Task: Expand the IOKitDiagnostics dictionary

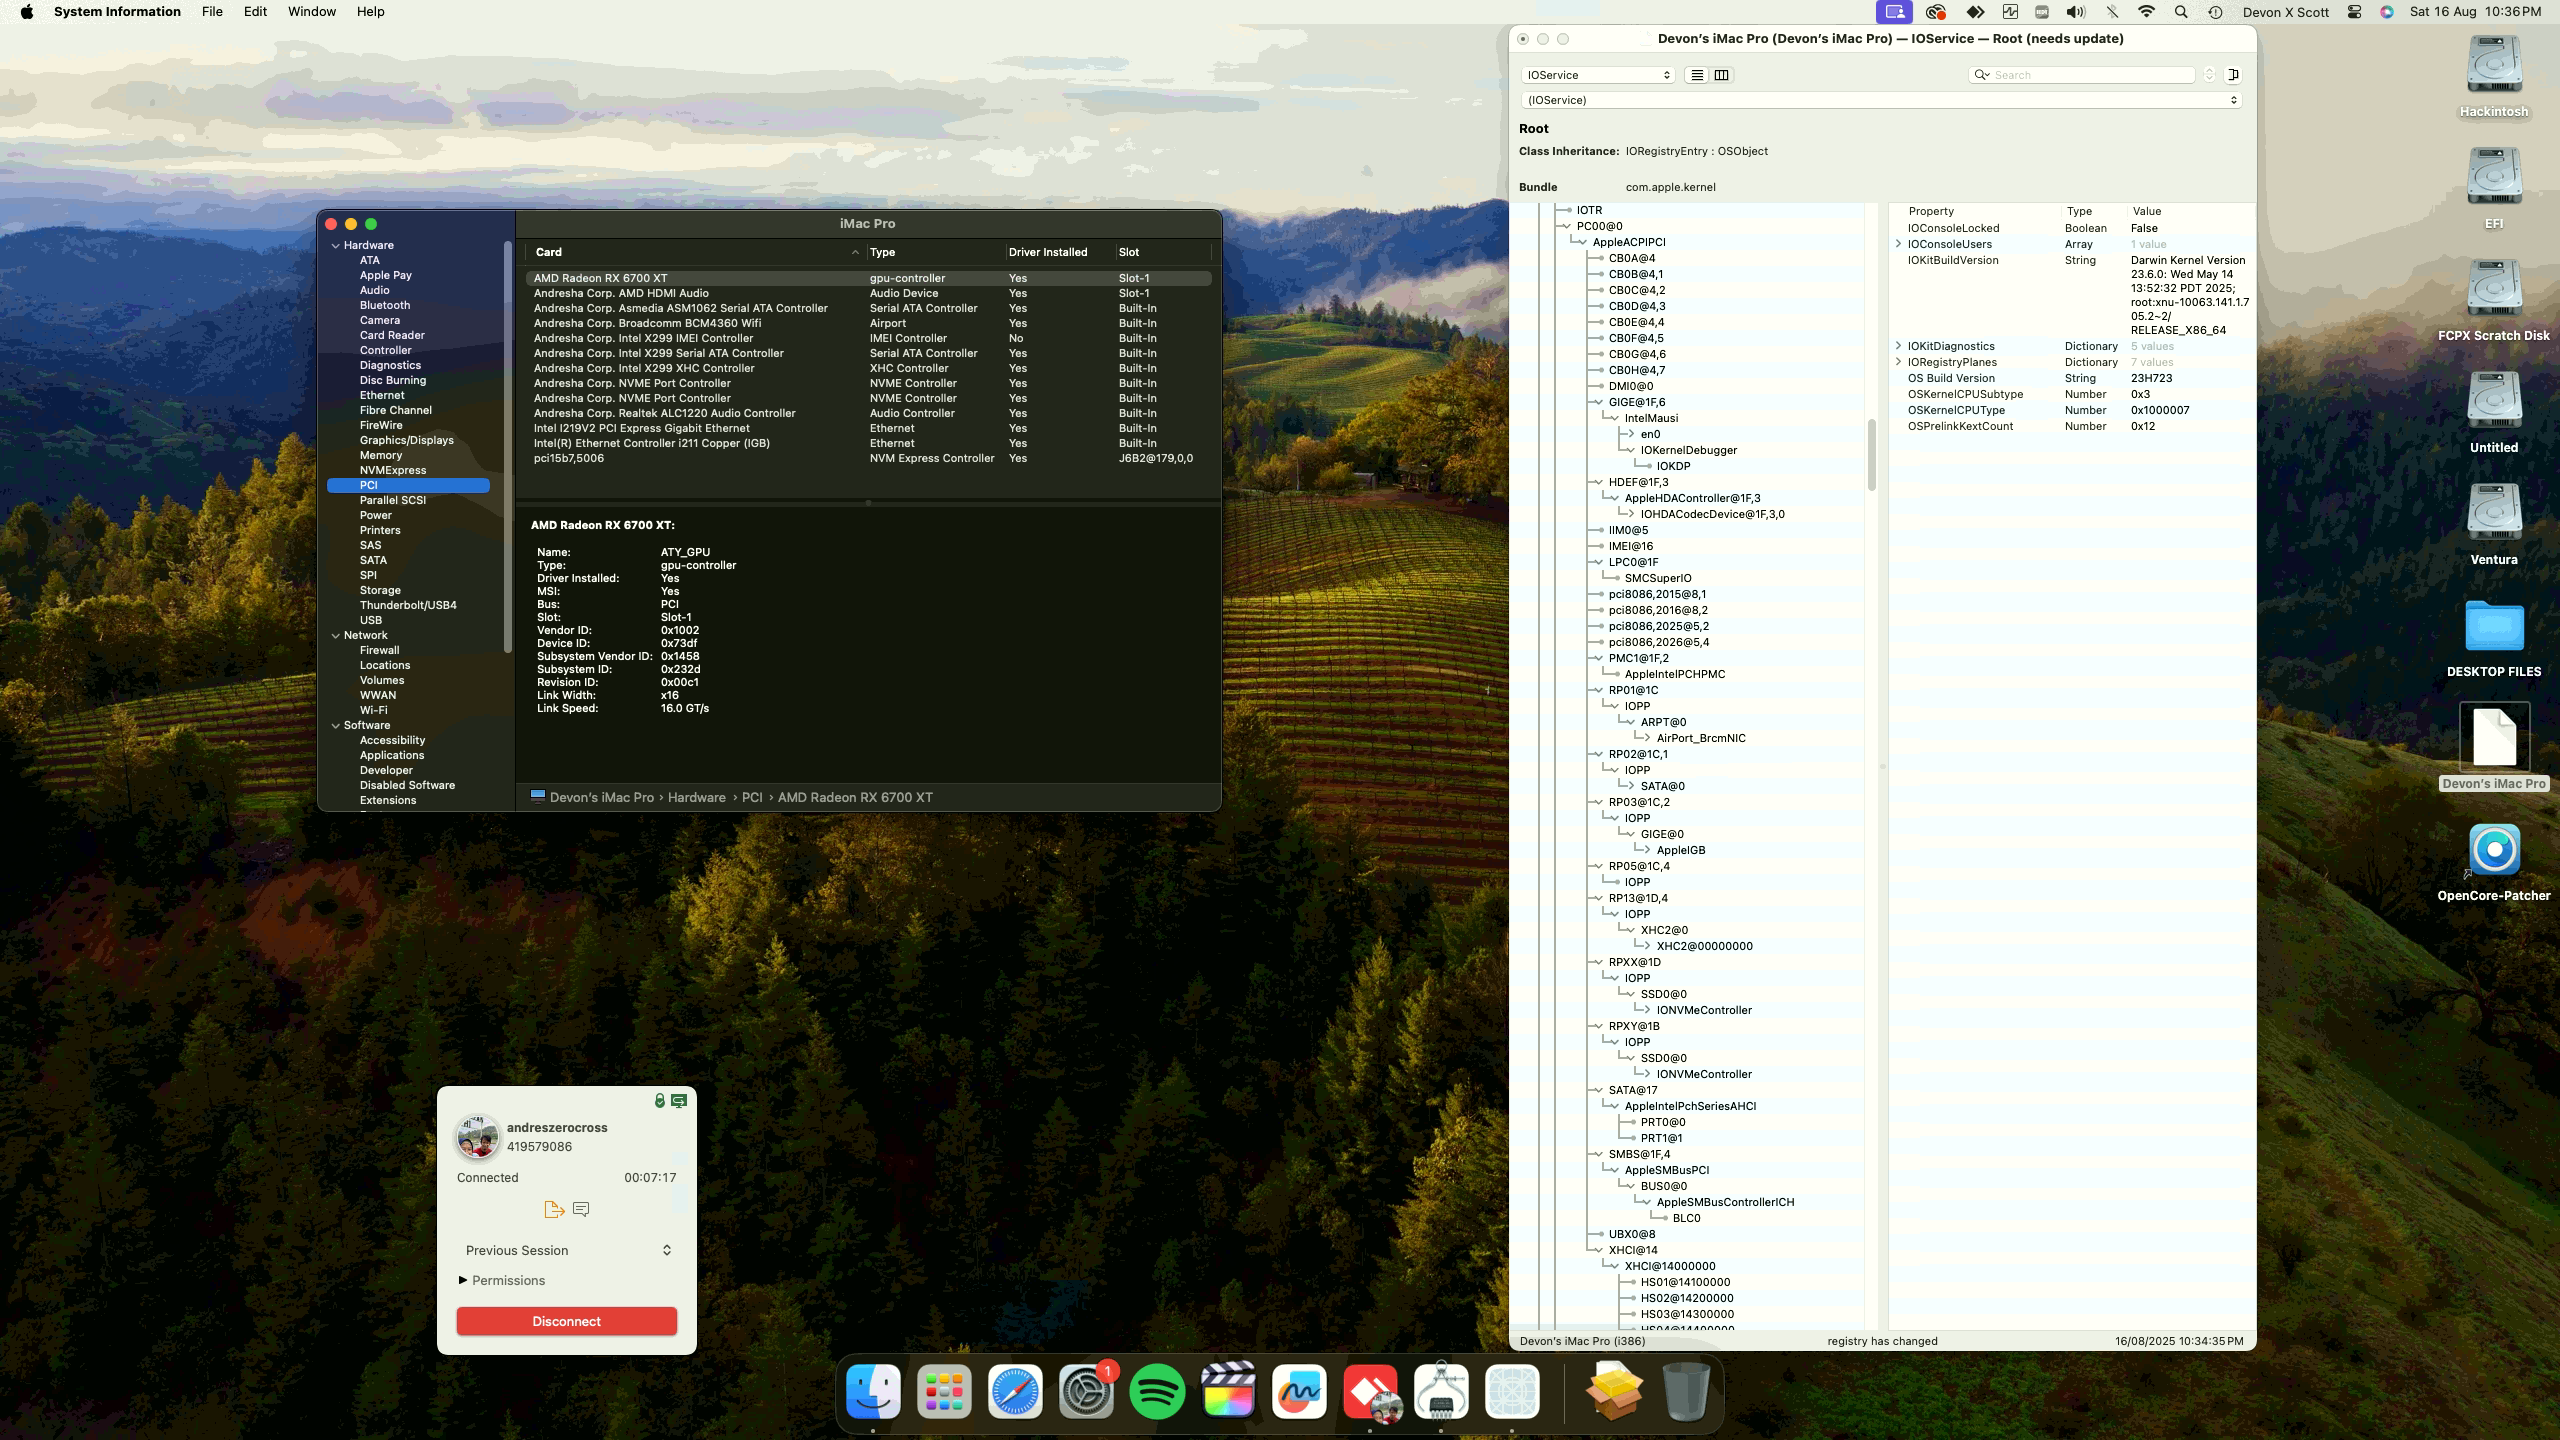Action: (x=1898, y=346)
